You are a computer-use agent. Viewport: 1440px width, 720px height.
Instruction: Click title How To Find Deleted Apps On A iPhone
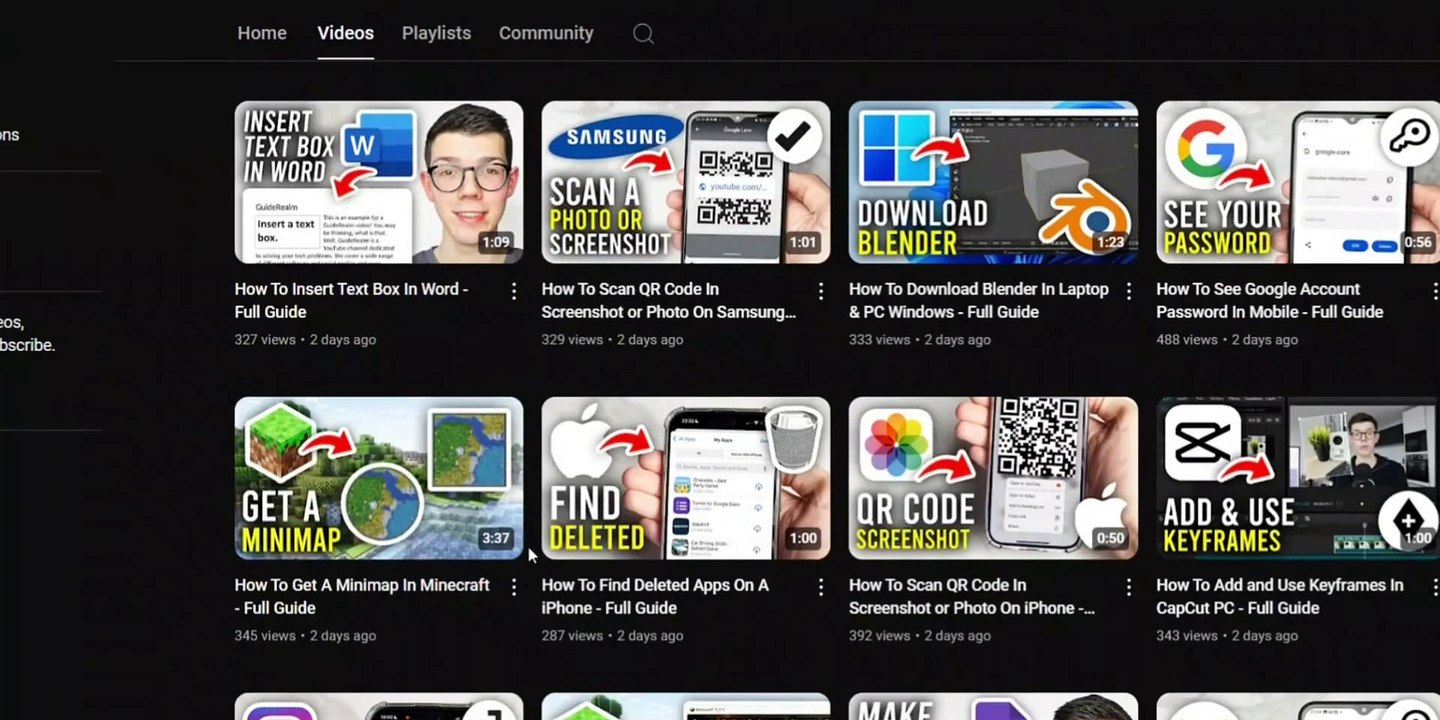pos(655,596)
